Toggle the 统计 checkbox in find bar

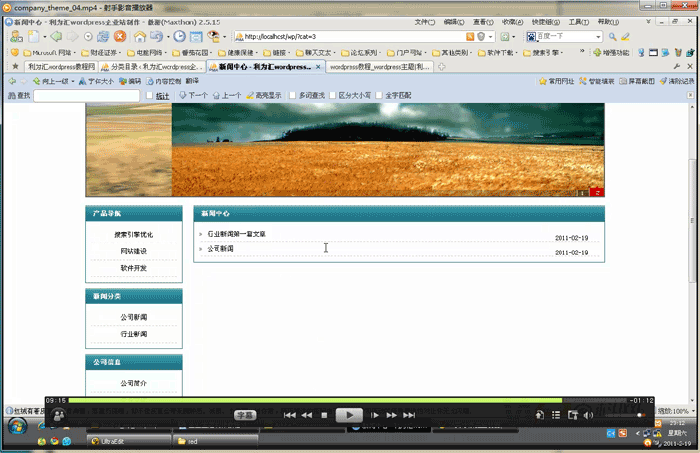pyautogui.click(x=150, y=96)
